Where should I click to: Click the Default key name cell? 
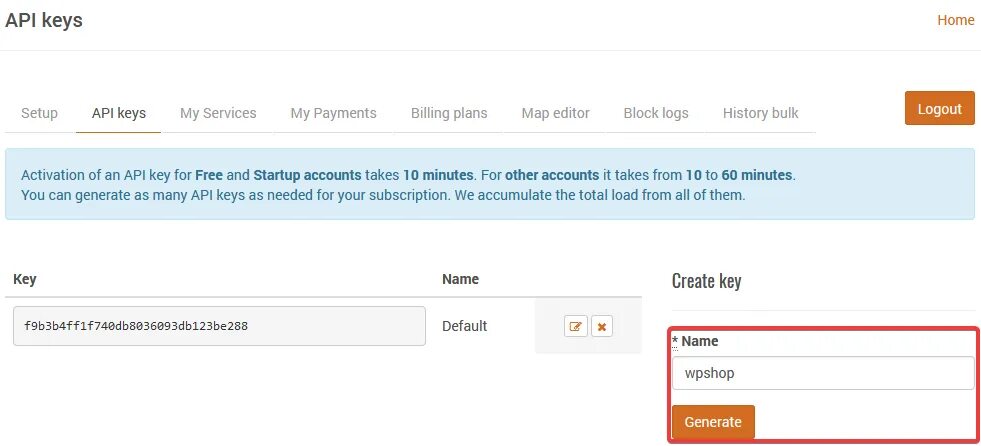pyautogui.click(x=464, y=326)
